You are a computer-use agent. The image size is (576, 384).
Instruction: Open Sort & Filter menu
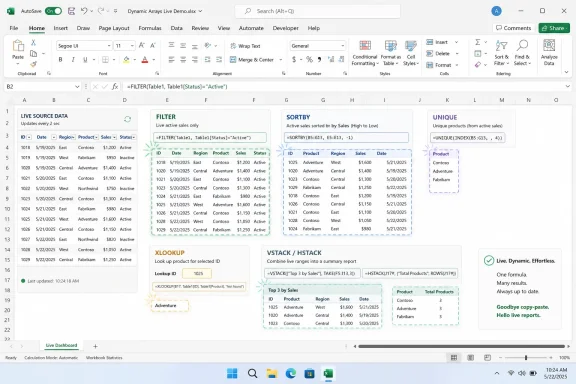(501, 53)
